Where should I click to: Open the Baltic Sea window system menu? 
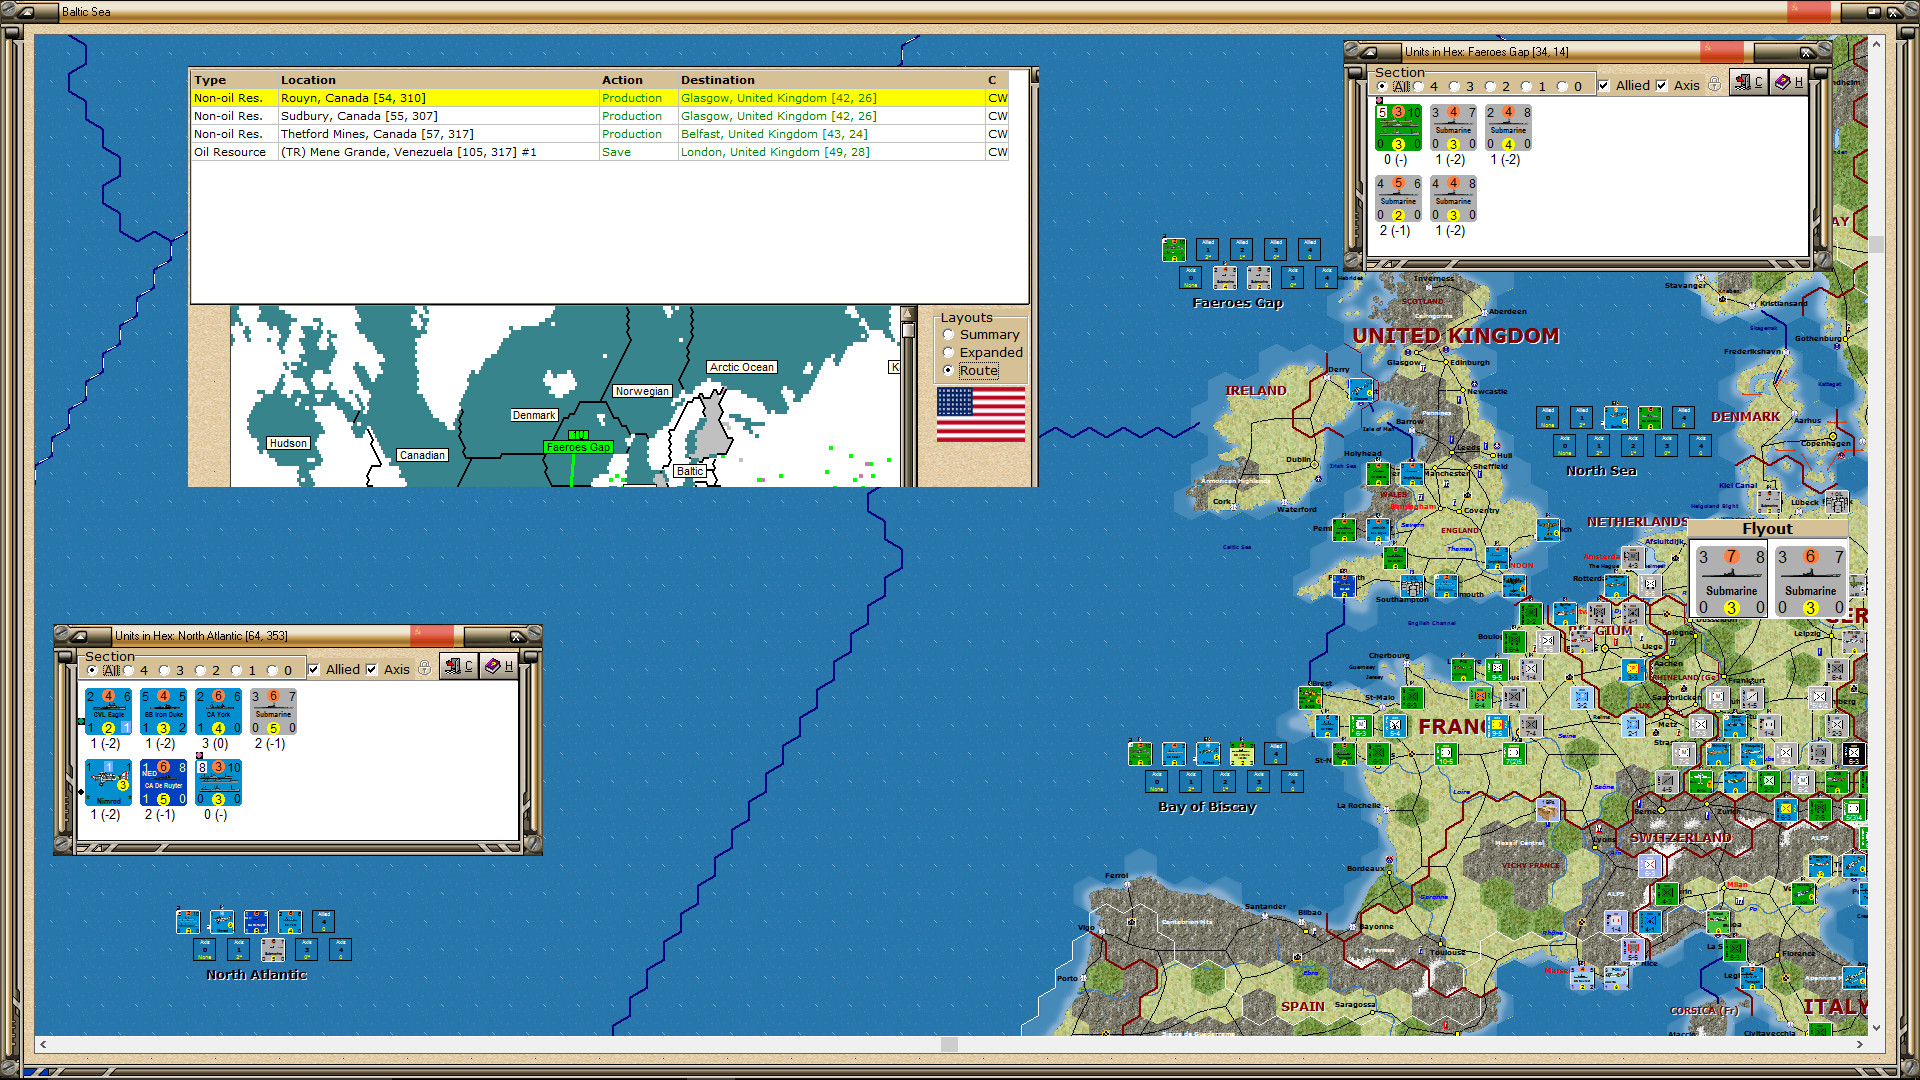27,12
